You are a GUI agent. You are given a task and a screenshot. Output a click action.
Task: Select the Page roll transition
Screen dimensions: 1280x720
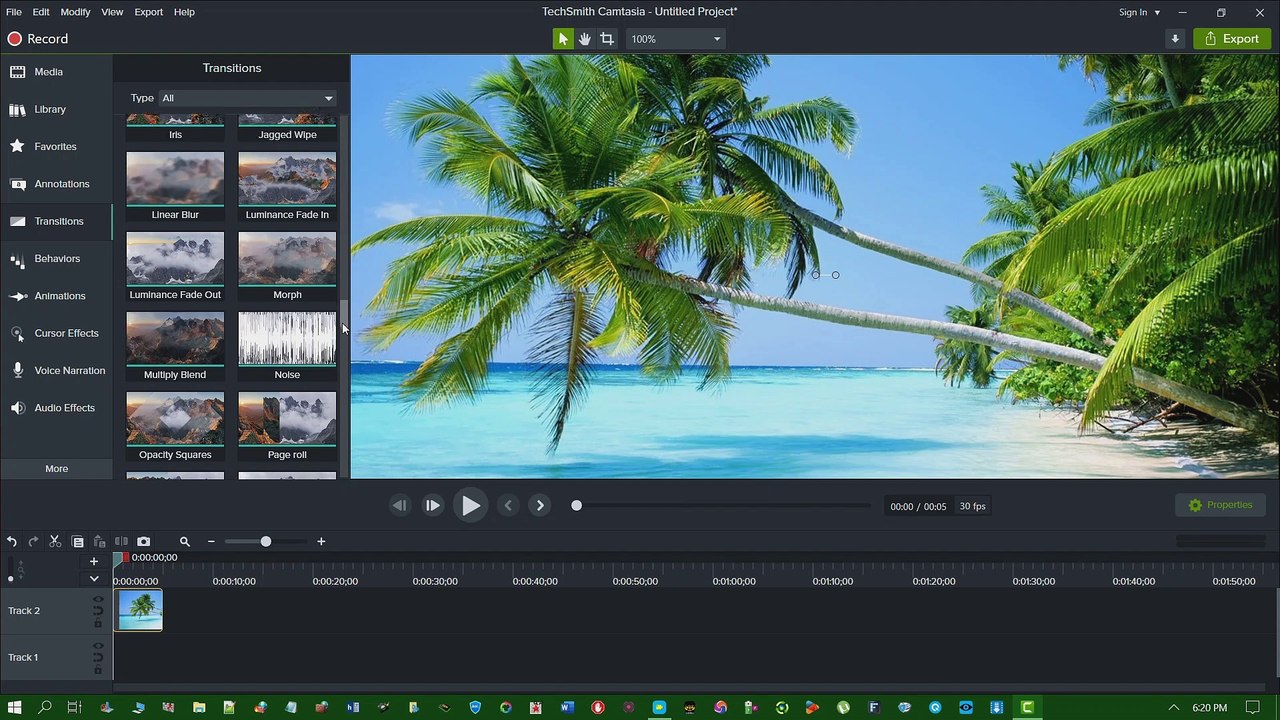[x=287, y=419]
